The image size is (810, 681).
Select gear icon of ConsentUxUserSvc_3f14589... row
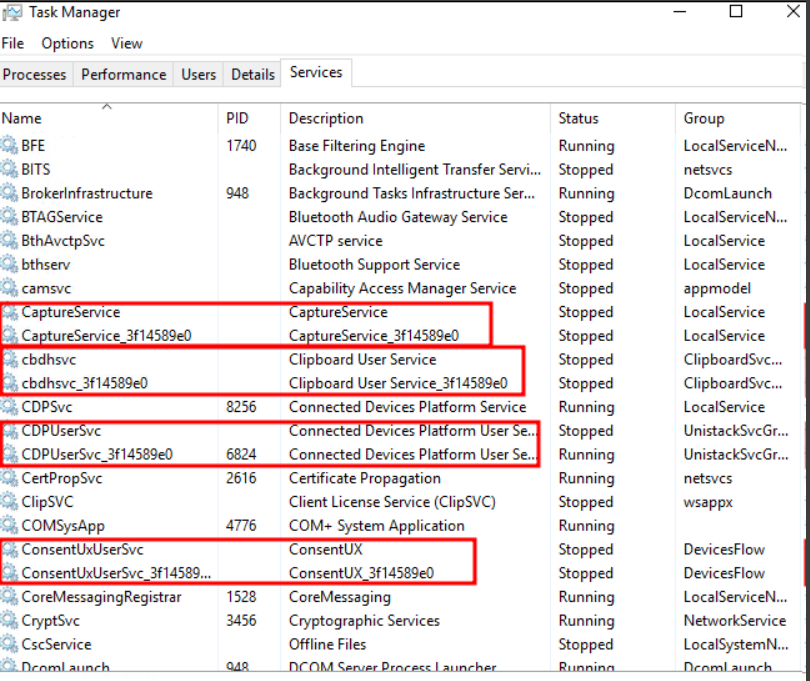(9, 573)
